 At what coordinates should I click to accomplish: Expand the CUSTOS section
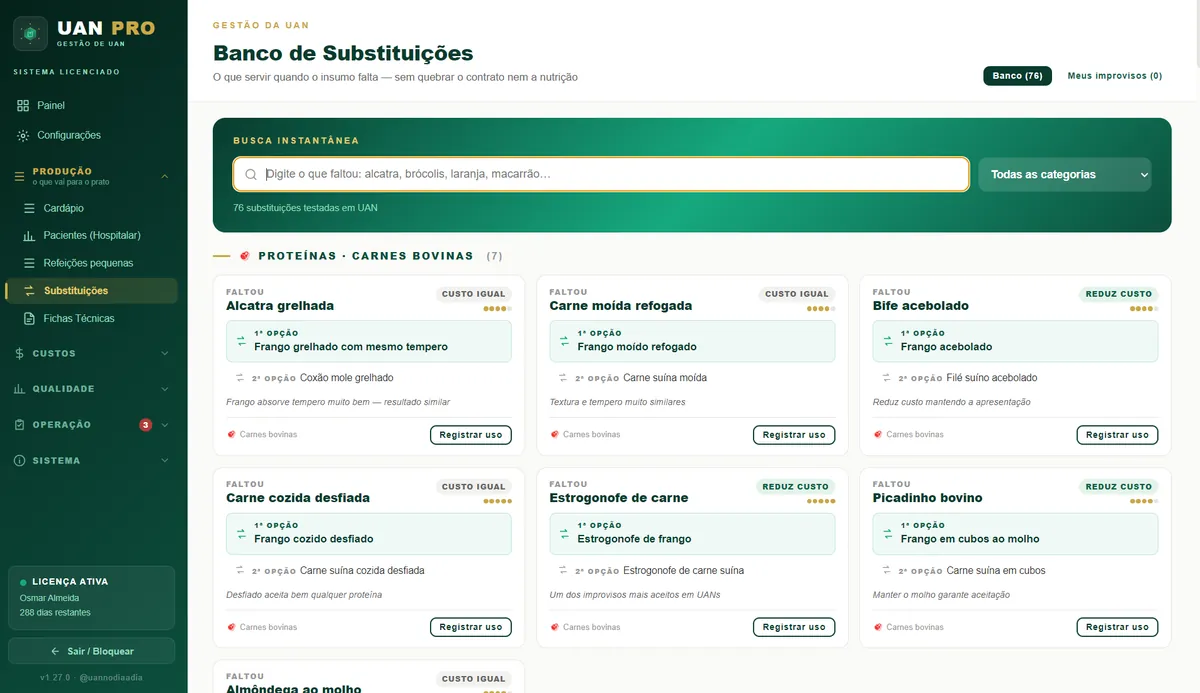click(x=94, y=353)
